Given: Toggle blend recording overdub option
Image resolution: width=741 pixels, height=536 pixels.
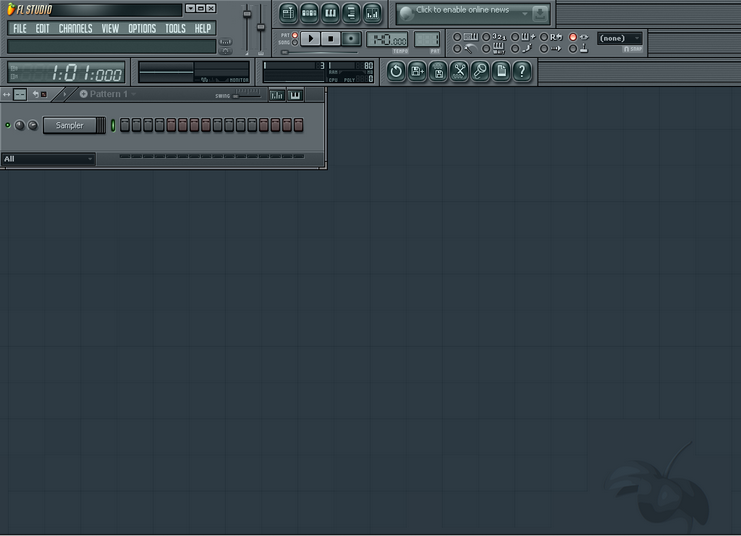Looking at the screenshot, I should point(515,37).
